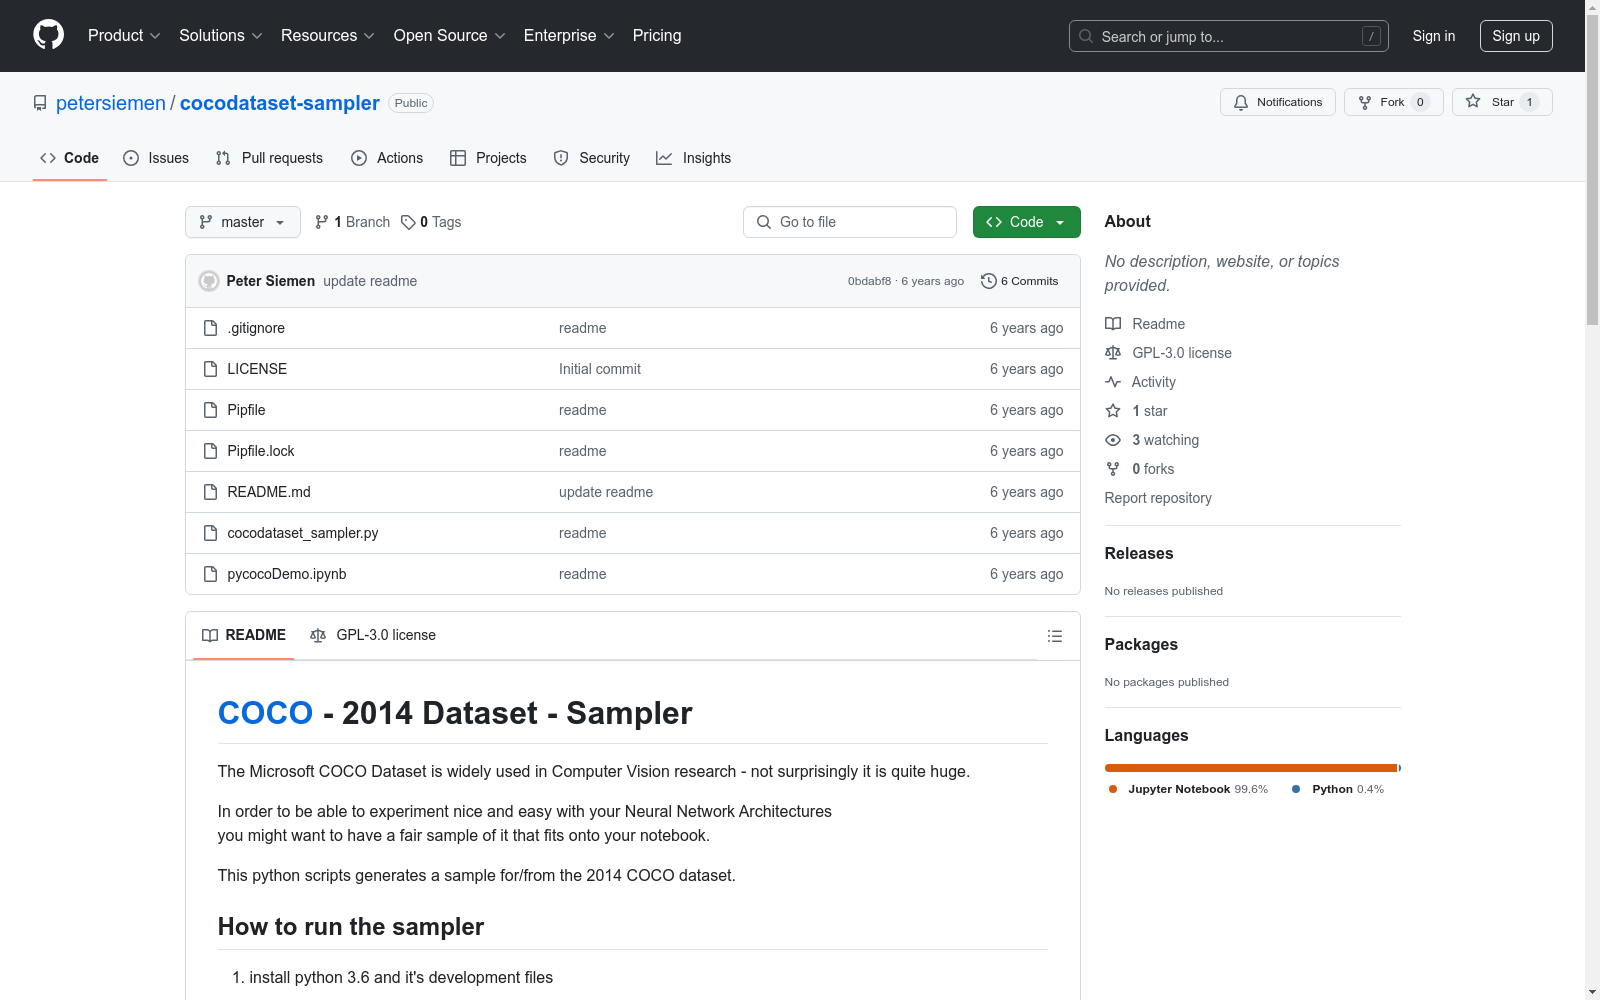
Task: Open the COCO link in README heading
Action: [266, 713]
